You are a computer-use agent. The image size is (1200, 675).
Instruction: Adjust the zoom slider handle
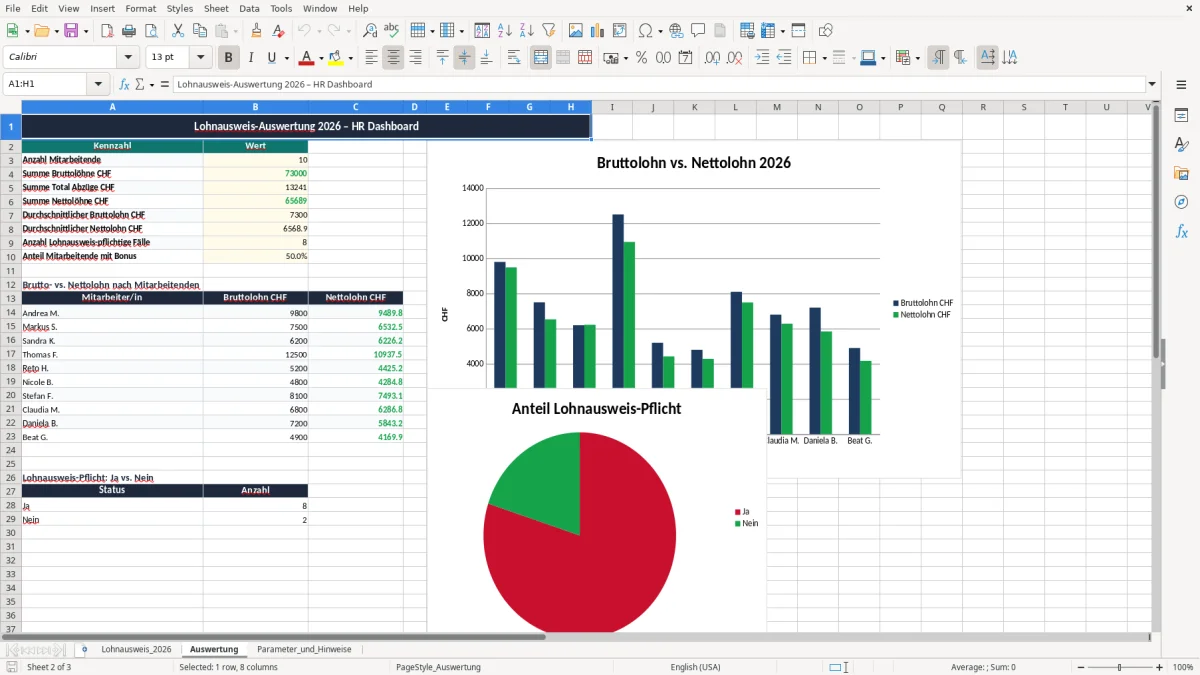click(1119, 667)
